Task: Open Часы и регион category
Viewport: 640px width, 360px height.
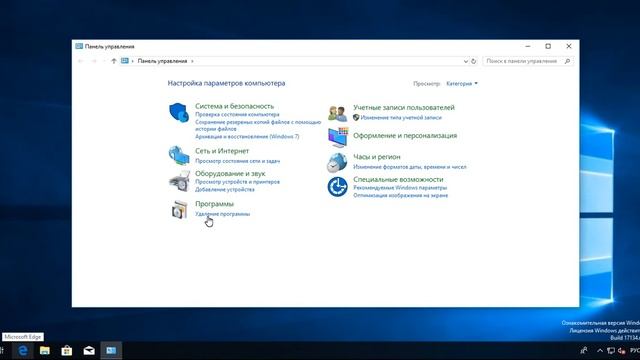Action: tap(377, 157)
